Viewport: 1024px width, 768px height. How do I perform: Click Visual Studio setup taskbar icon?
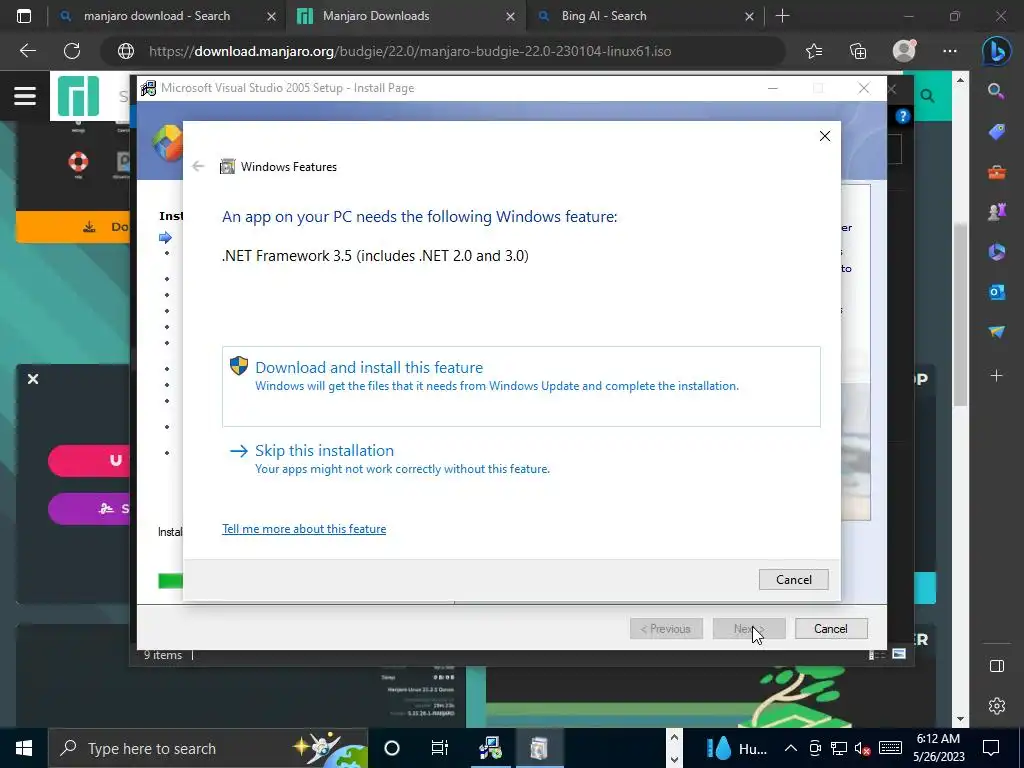pos(490,748)
